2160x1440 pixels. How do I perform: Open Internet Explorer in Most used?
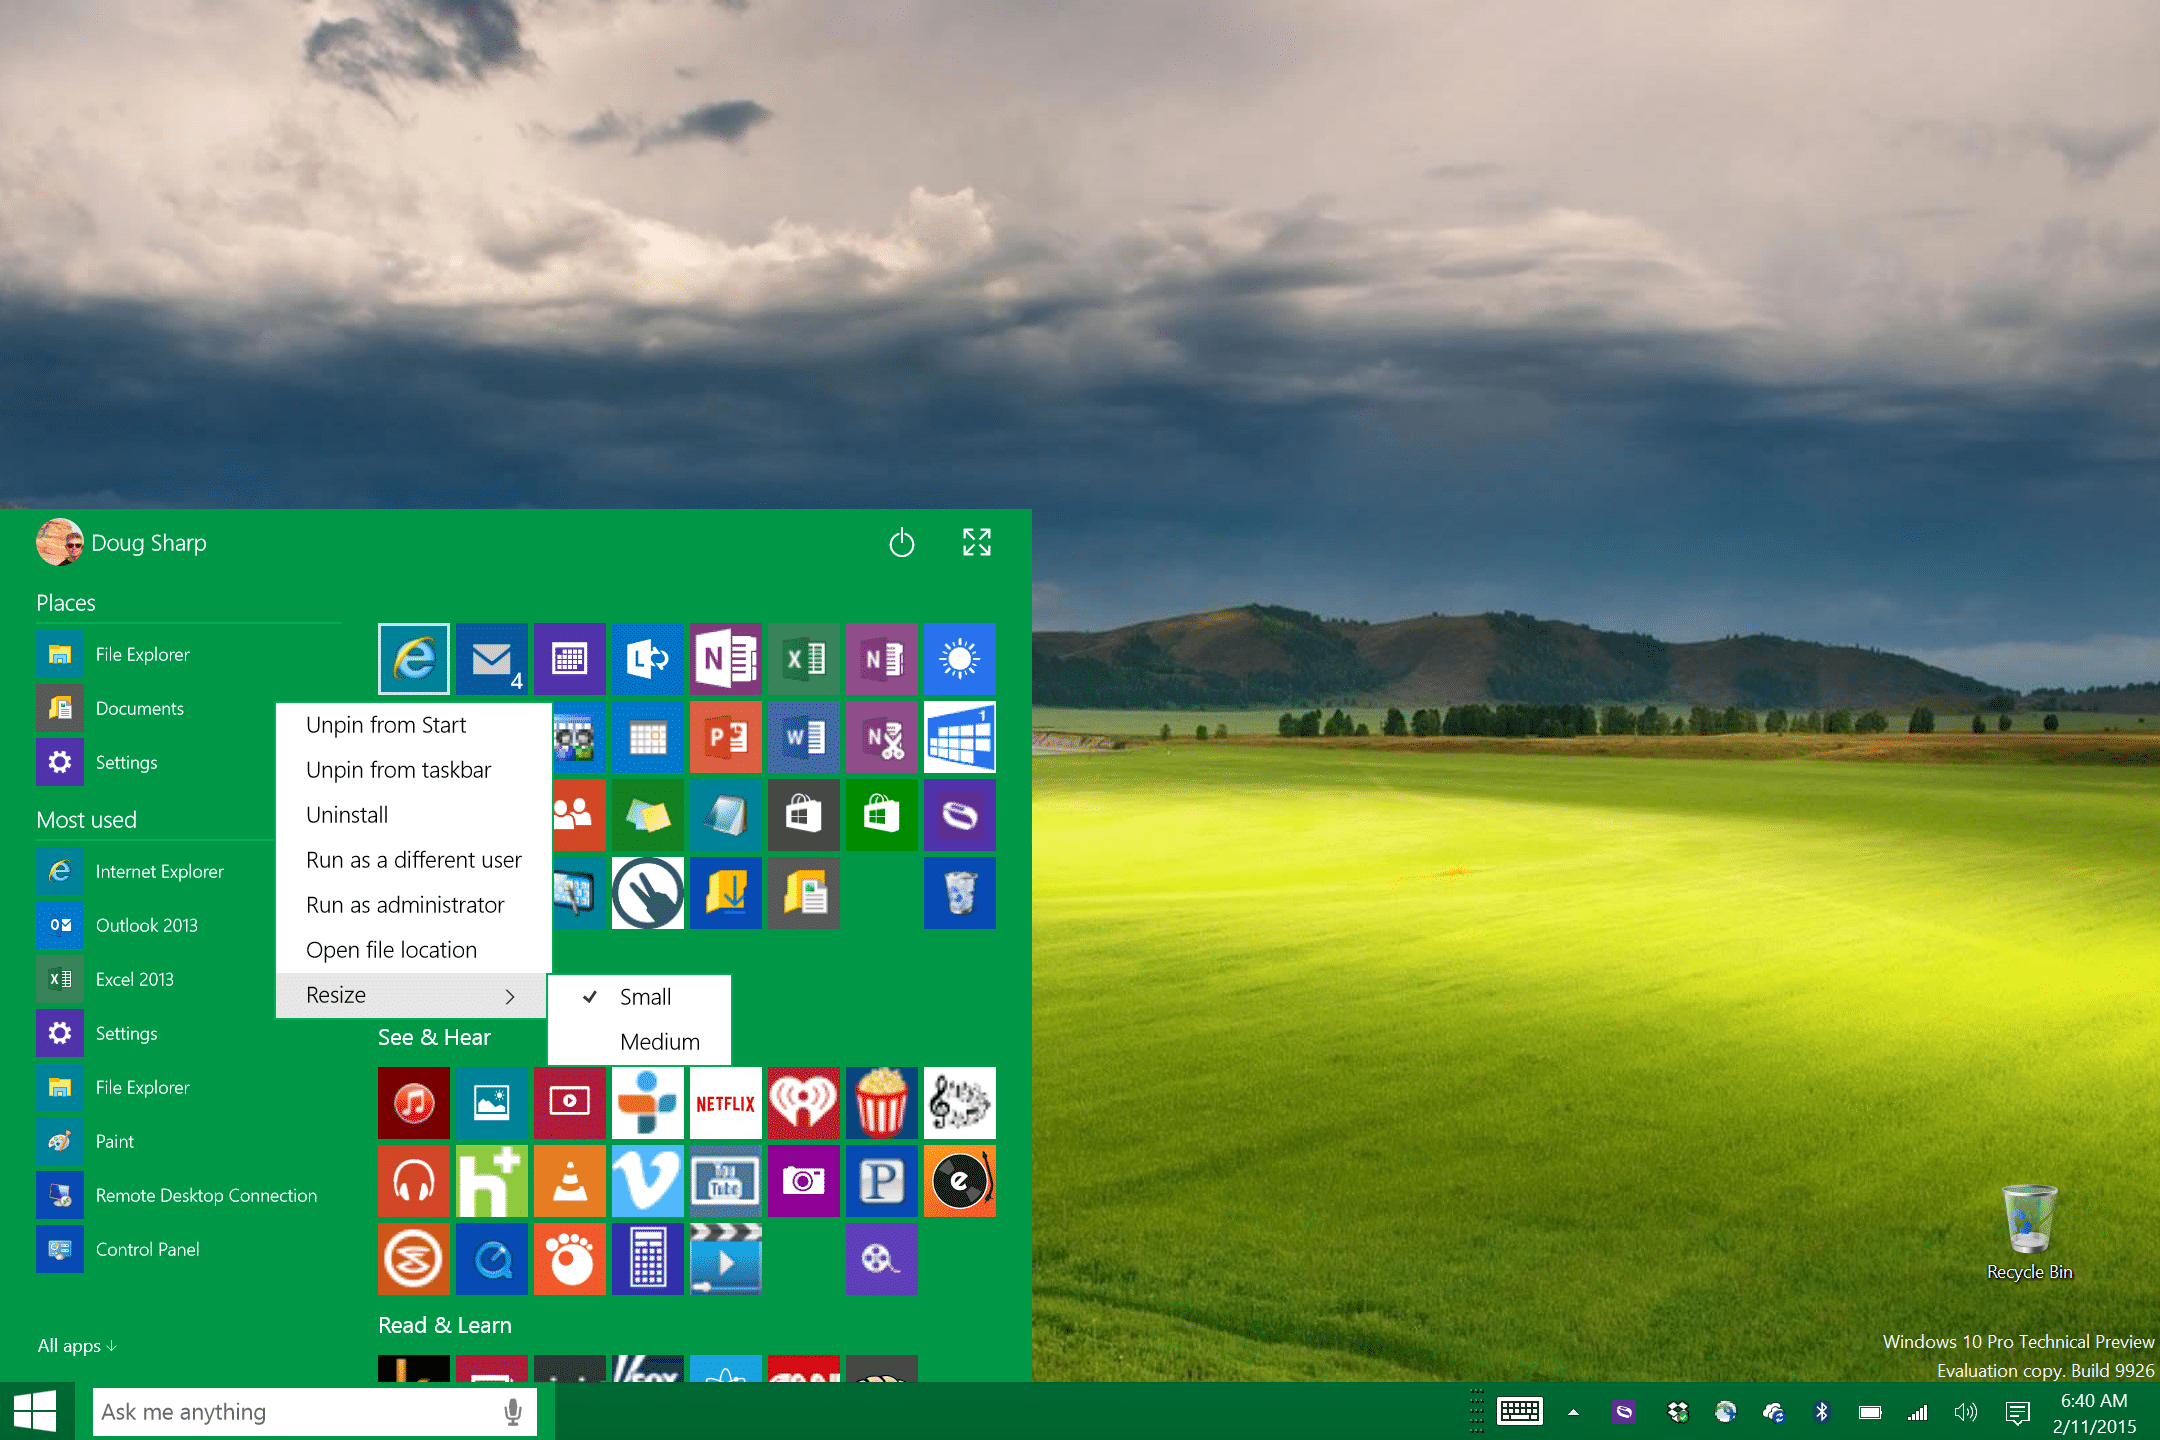tap(155, 871)
